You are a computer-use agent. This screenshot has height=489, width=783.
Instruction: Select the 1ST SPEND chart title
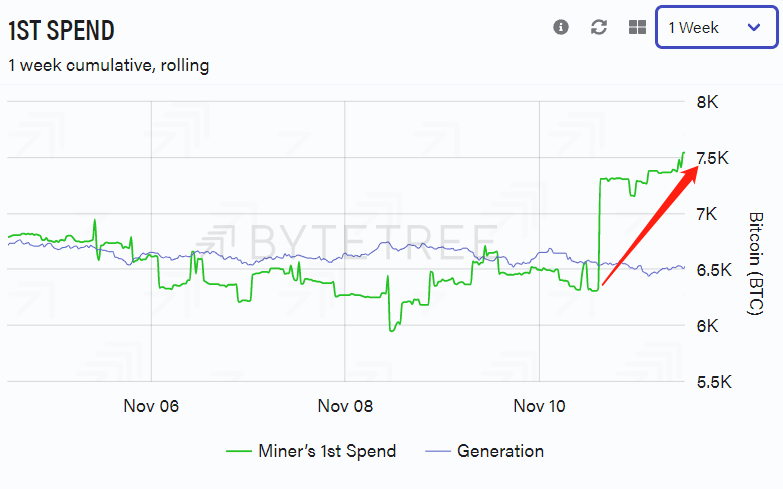point(61,30)
